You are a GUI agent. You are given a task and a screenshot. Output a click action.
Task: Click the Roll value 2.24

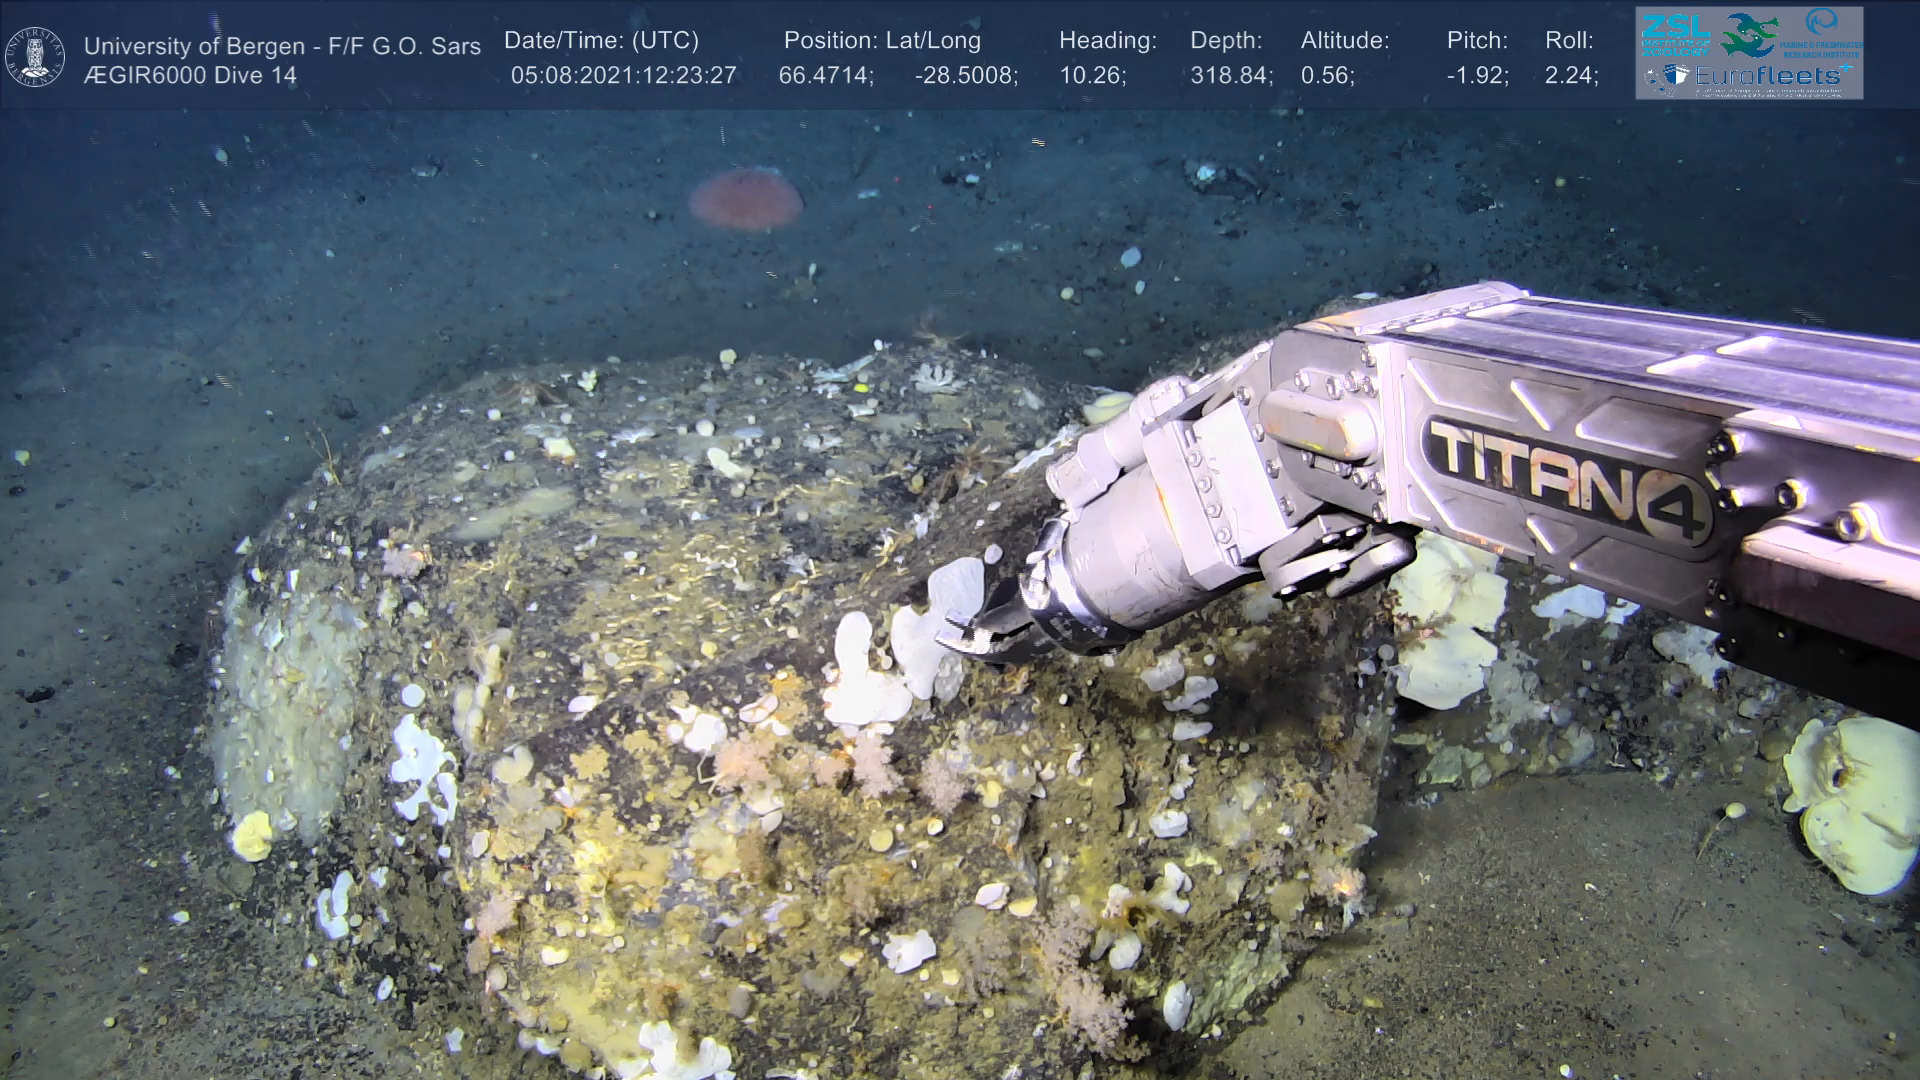tap(1571, 76)
